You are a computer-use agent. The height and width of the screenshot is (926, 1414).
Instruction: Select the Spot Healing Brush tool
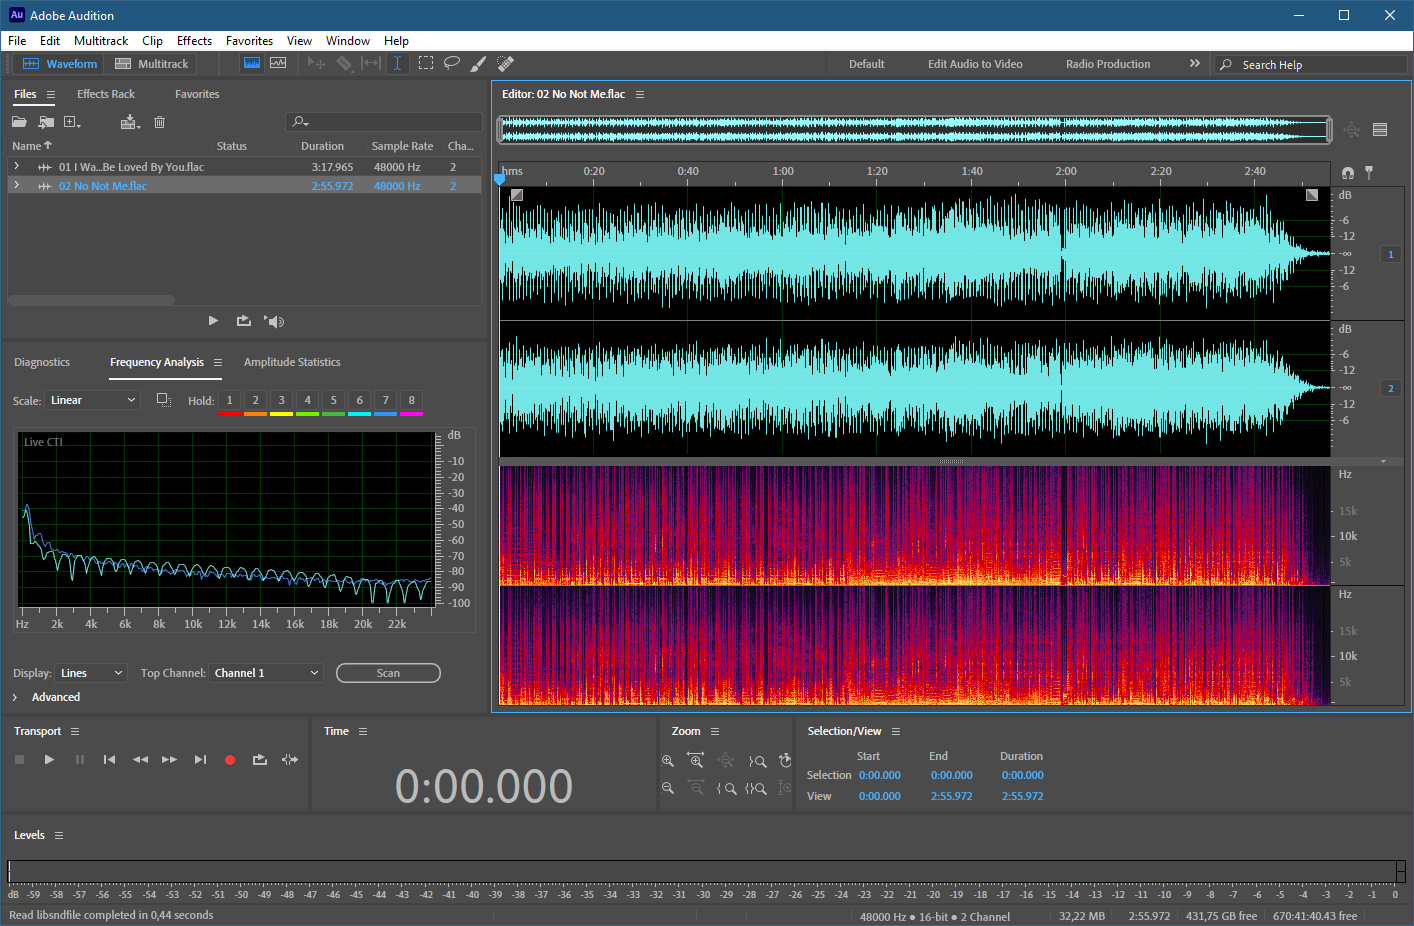506,63
